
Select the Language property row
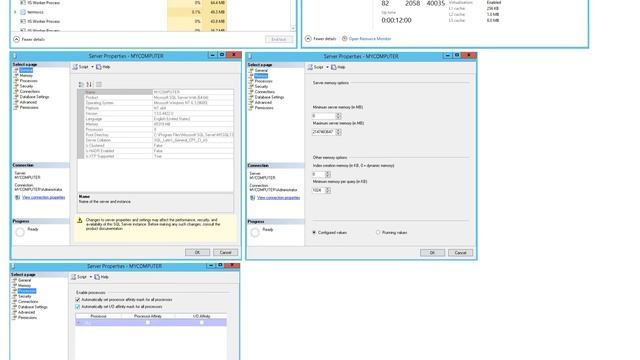159,119
